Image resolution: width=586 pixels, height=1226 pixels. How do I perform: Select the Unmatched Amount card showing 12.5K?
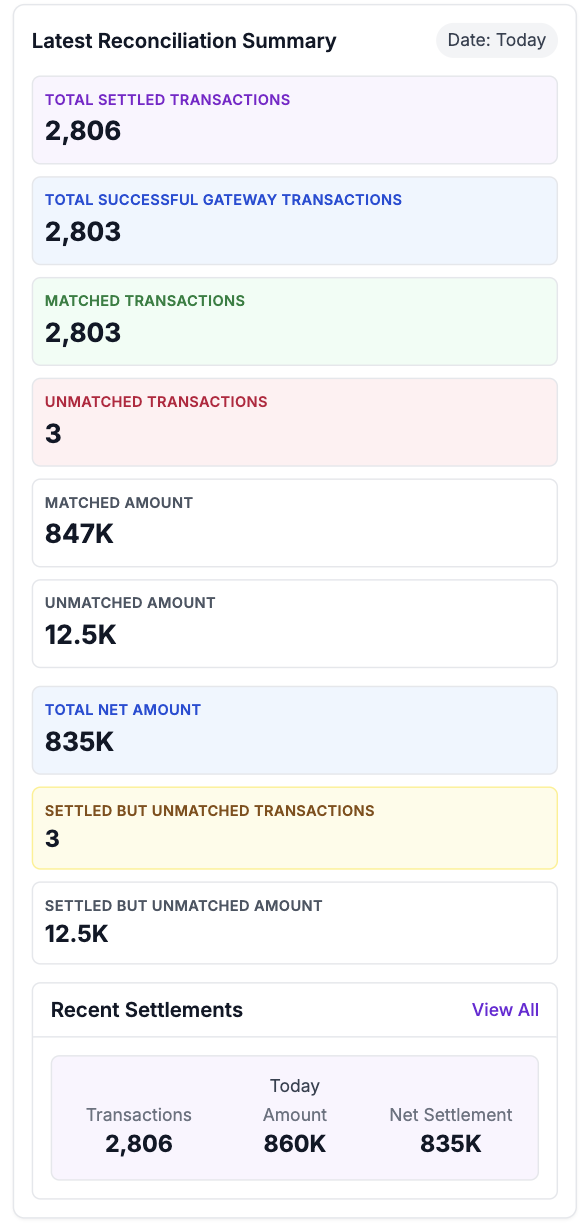click(x=295, y=623)
